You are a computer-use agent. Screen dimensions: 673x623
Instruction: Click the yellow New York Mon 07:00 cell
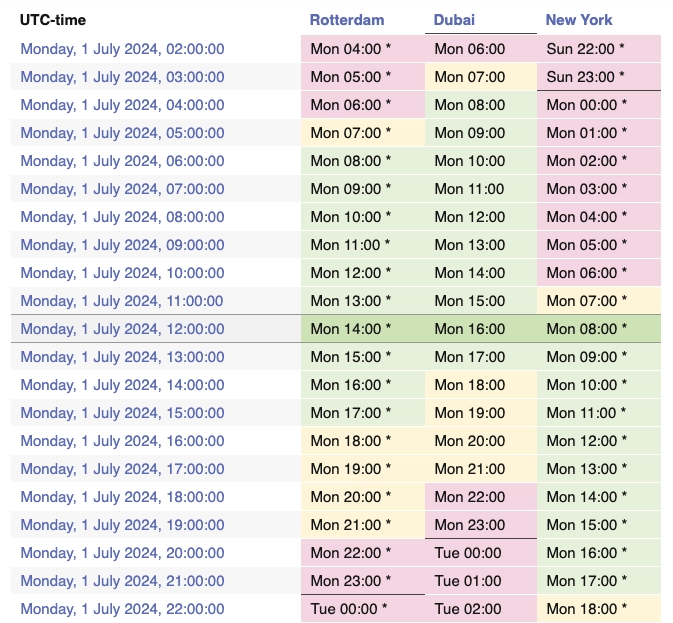tap(599, 301)
